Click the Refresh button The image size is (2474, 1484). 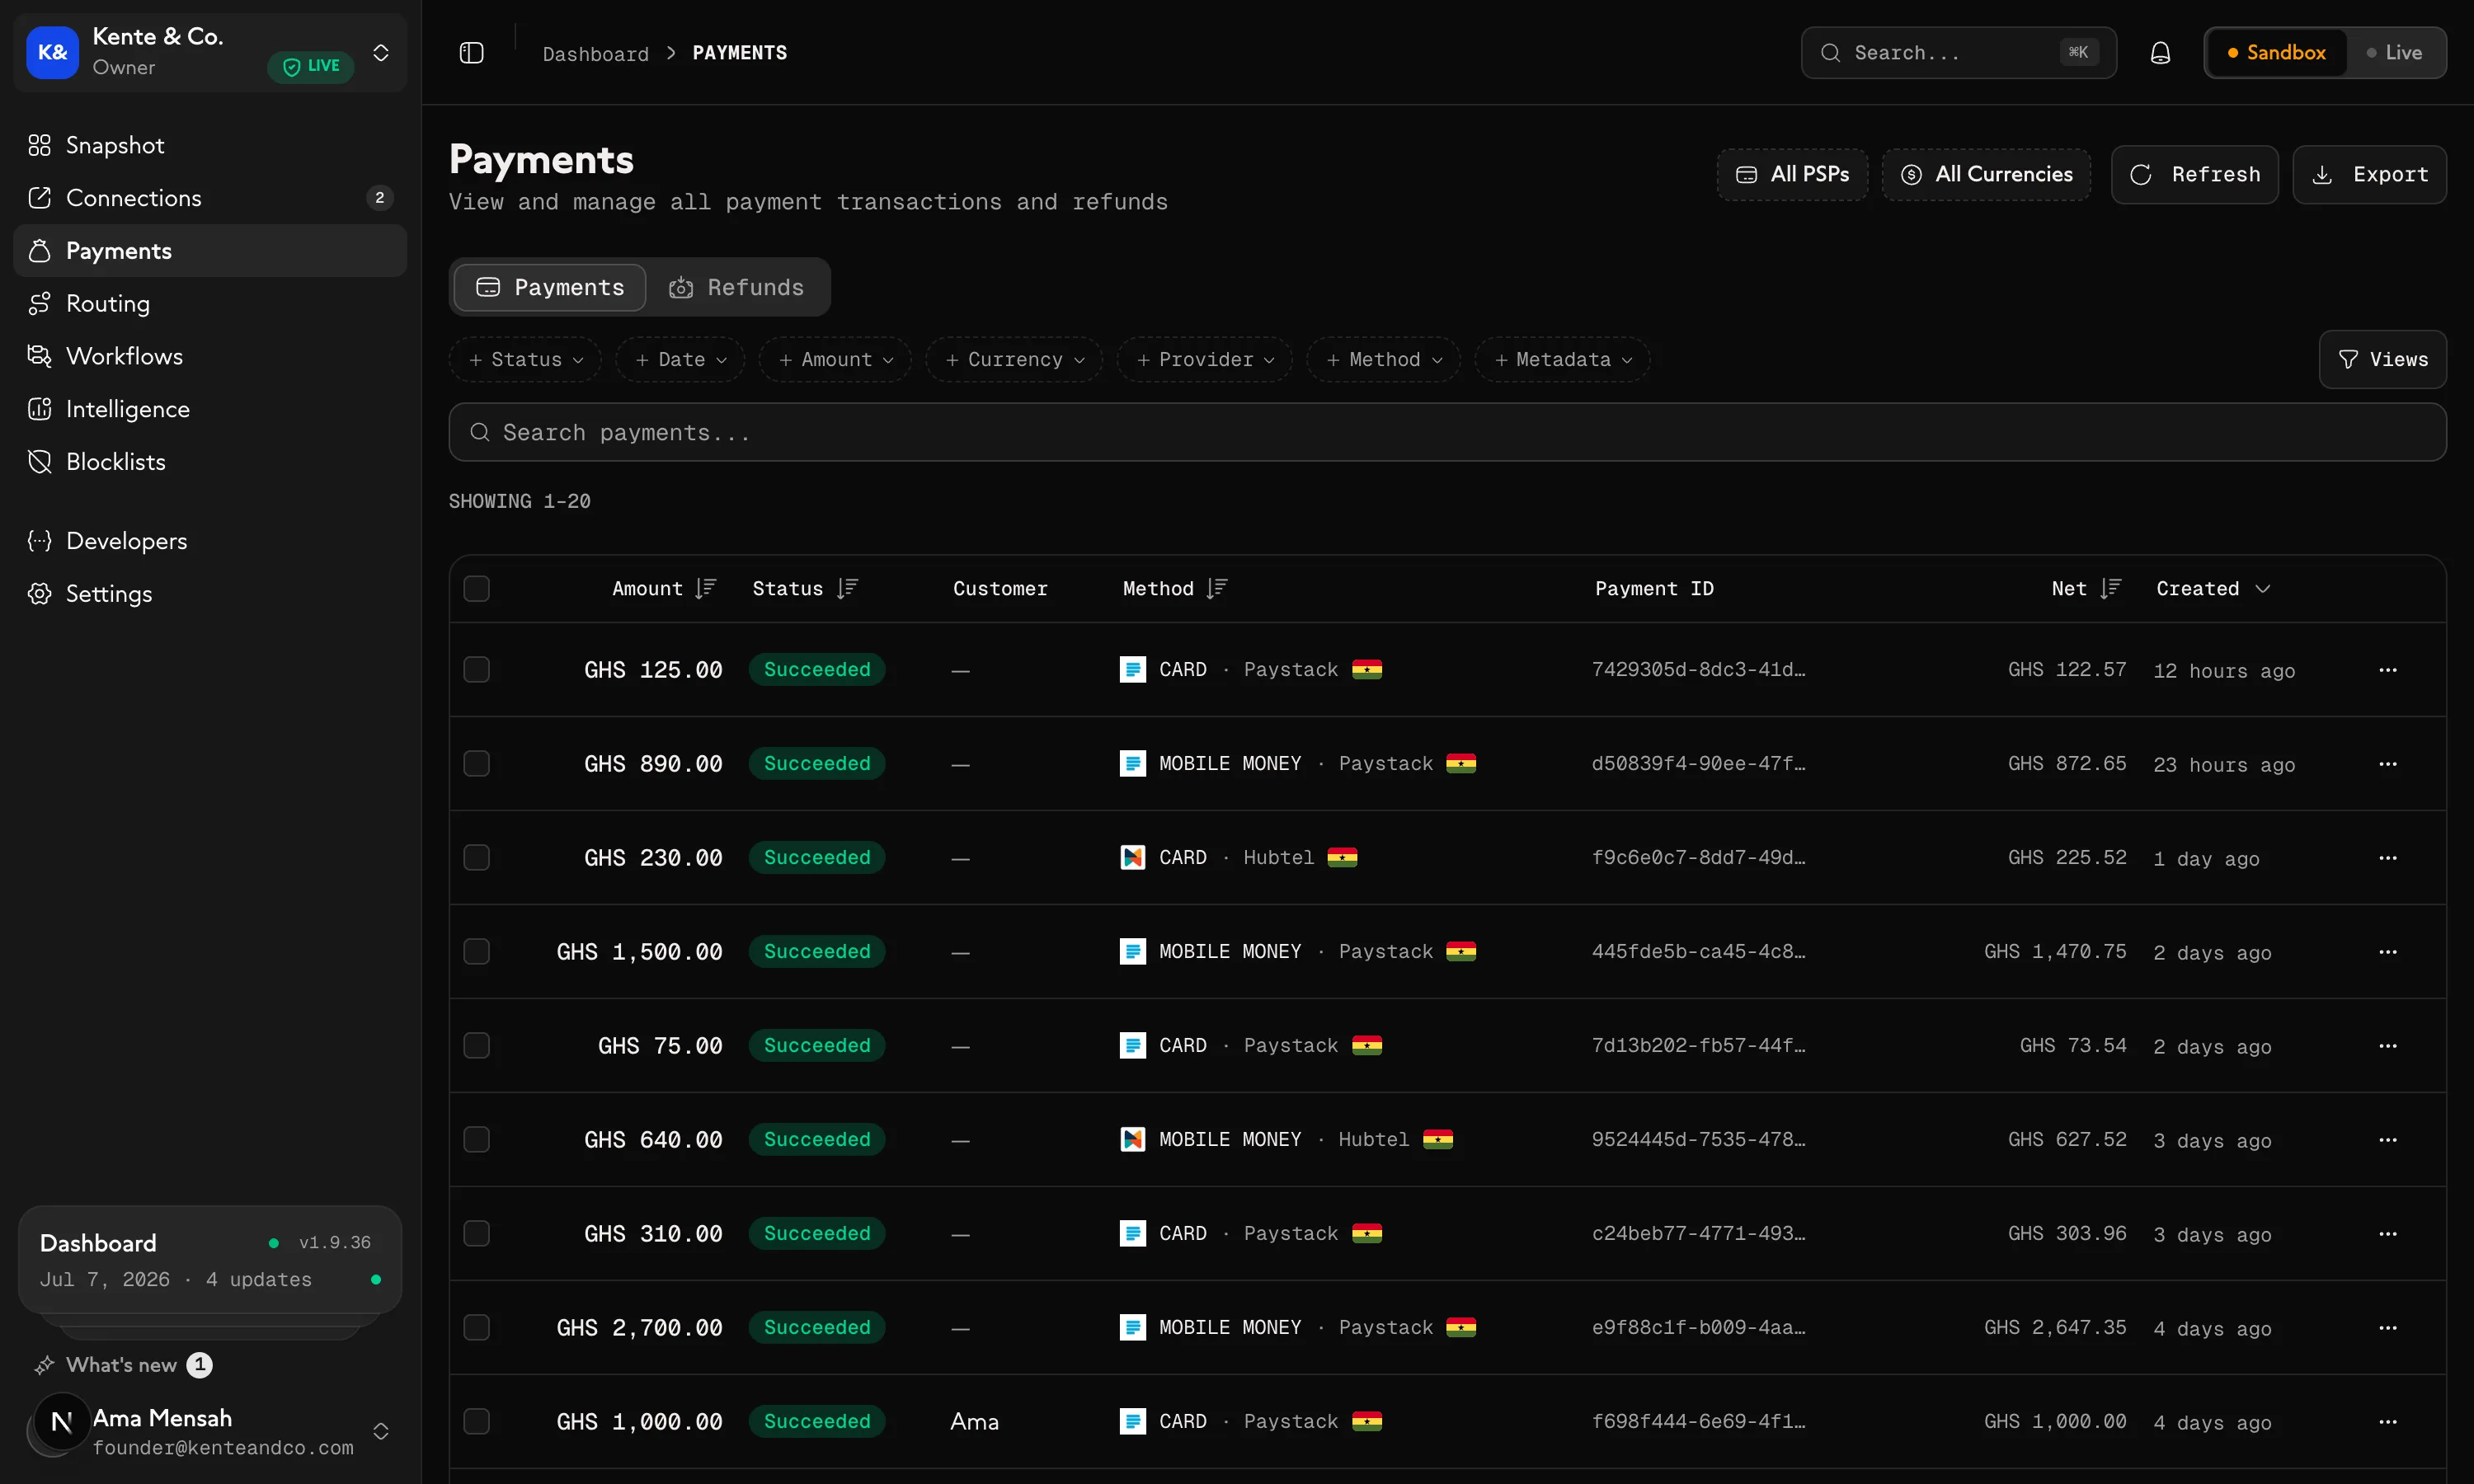(2195, 175)
